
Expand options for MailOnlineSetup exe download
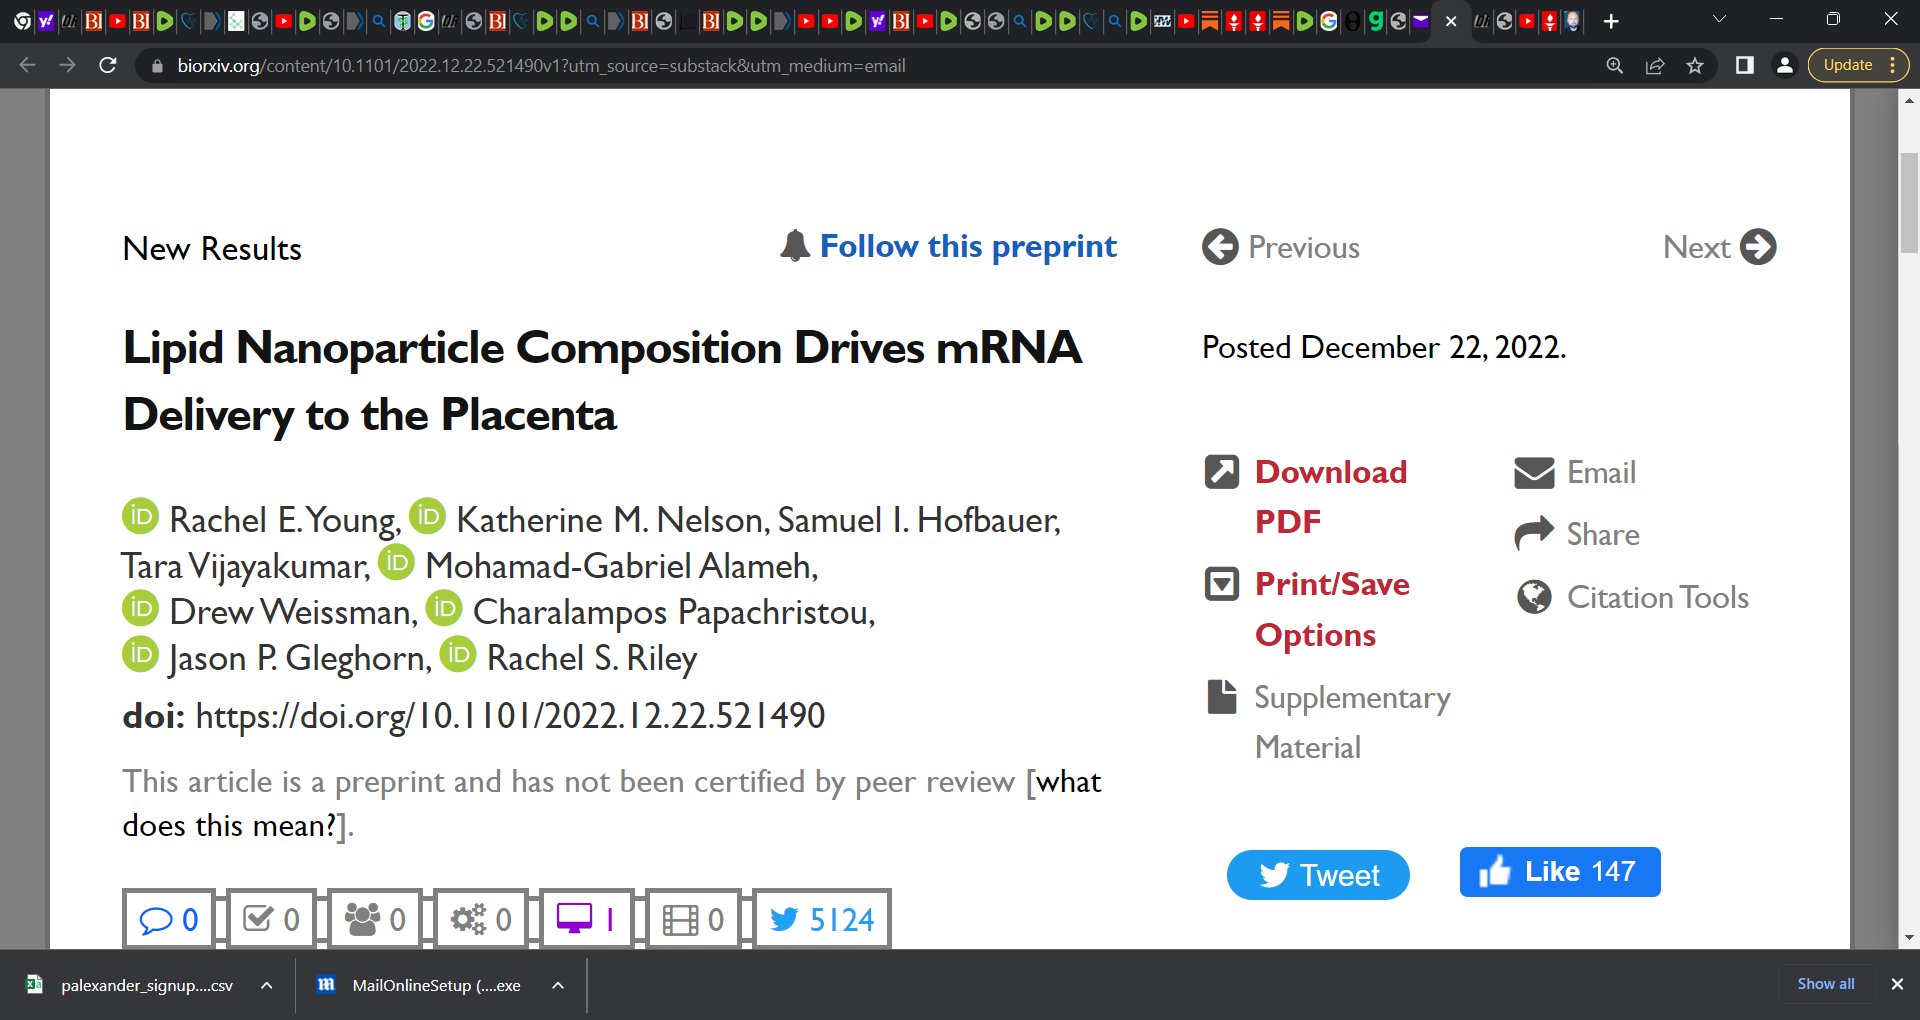point(558,985)
